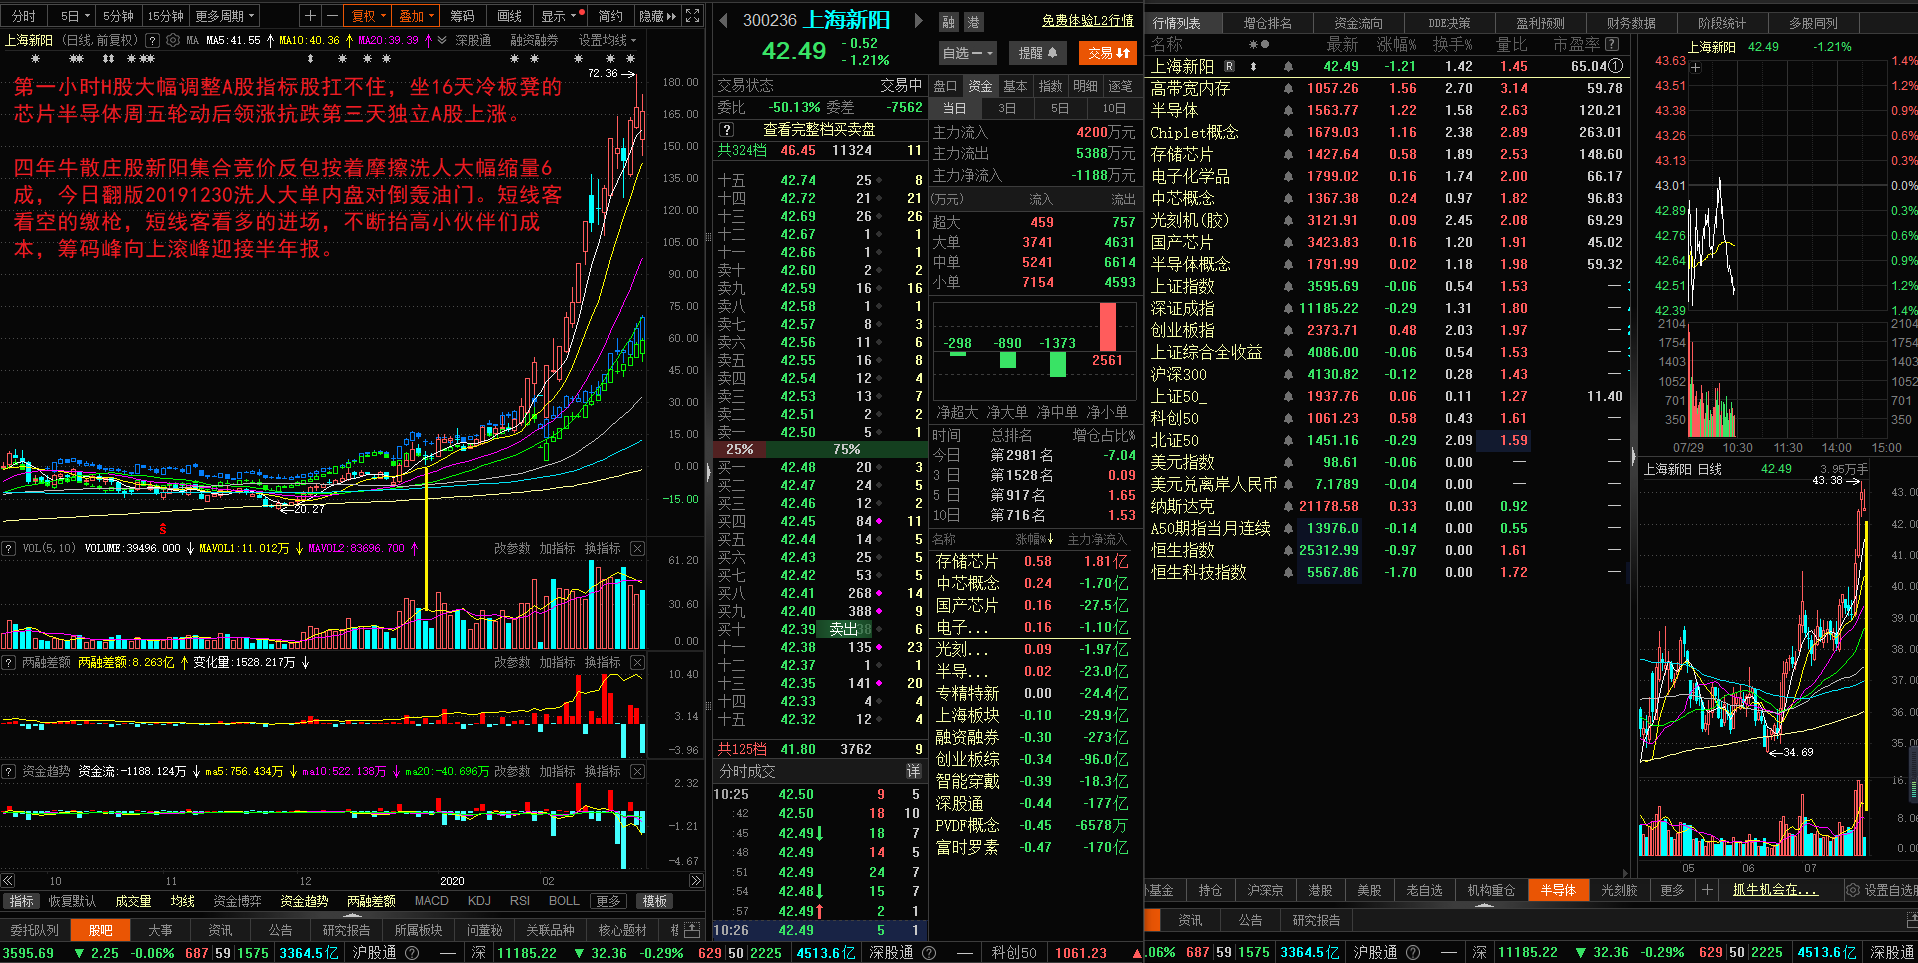The height and width of the screenshot is (963, 1918).
Task: Open help icon in 市盈率 column header
Action: pos(1611,44)
